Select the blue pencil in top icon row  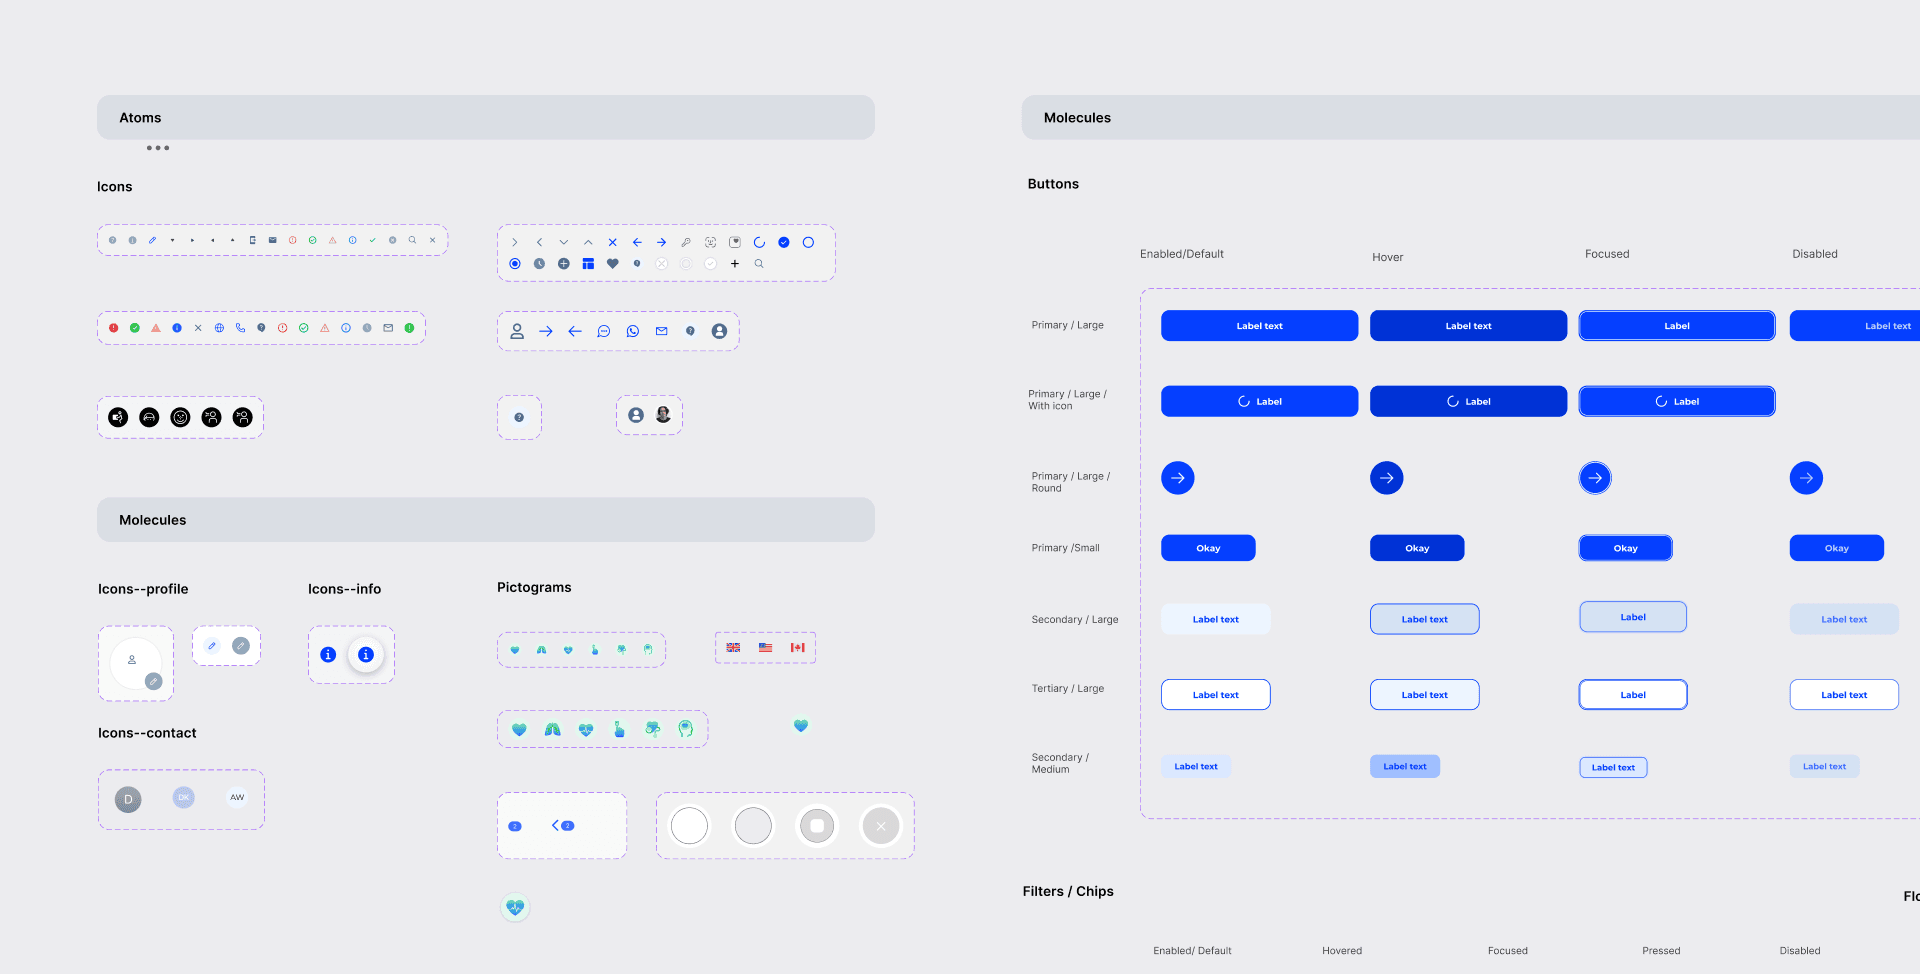click(x=152, y=240)
